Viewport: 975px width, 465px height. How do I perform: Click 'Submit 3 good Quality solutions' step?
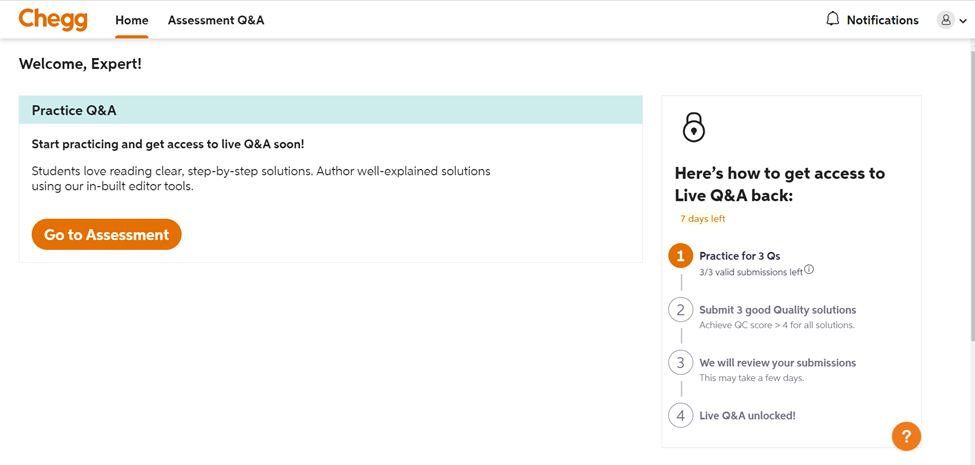pos(777,310)
